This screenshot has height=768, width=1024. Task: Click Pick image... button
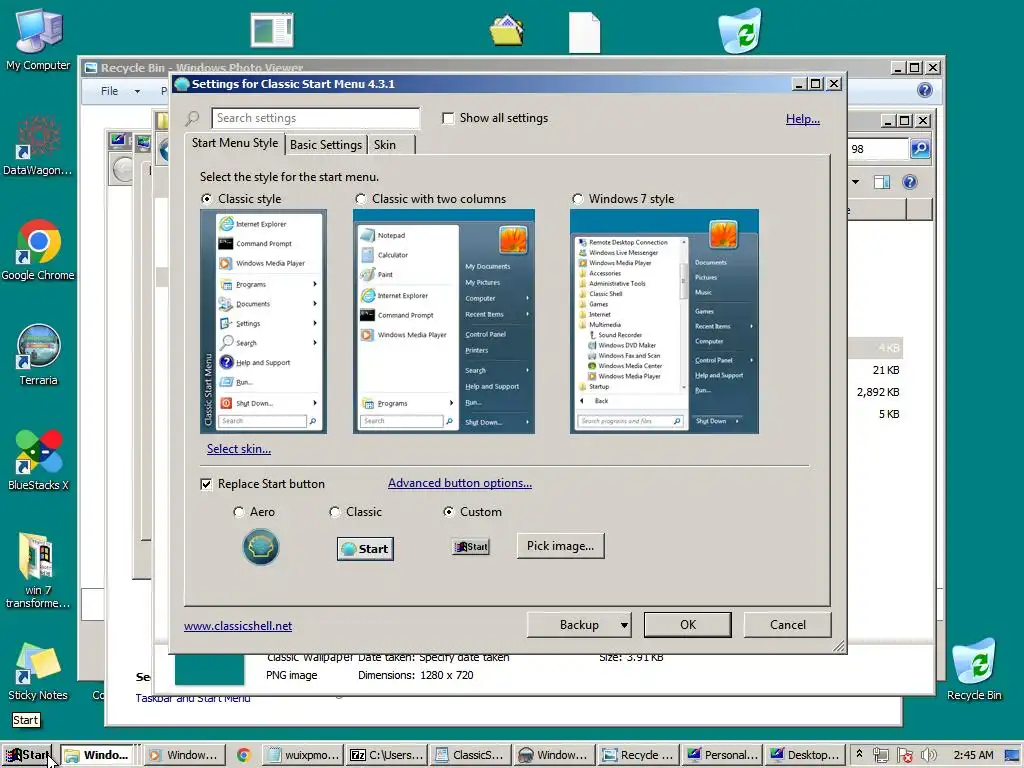[x=560, y=546]
